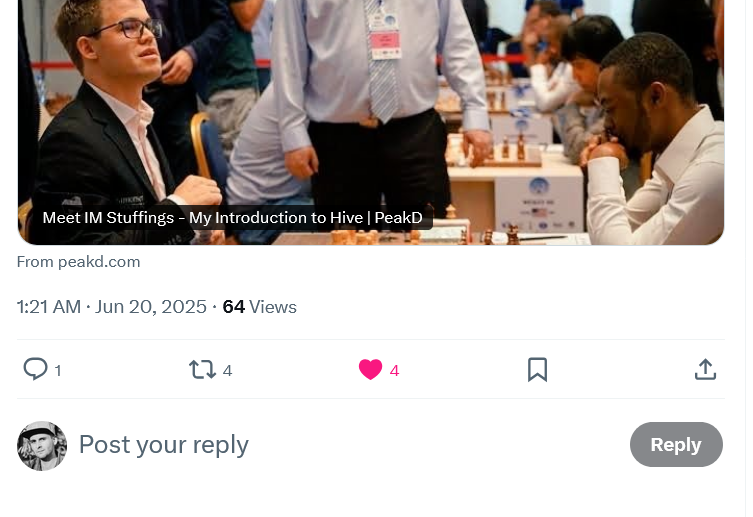Click the pink like count 4
The height and width of the screenshot is (517, 753).
click(x=394, y=371)
